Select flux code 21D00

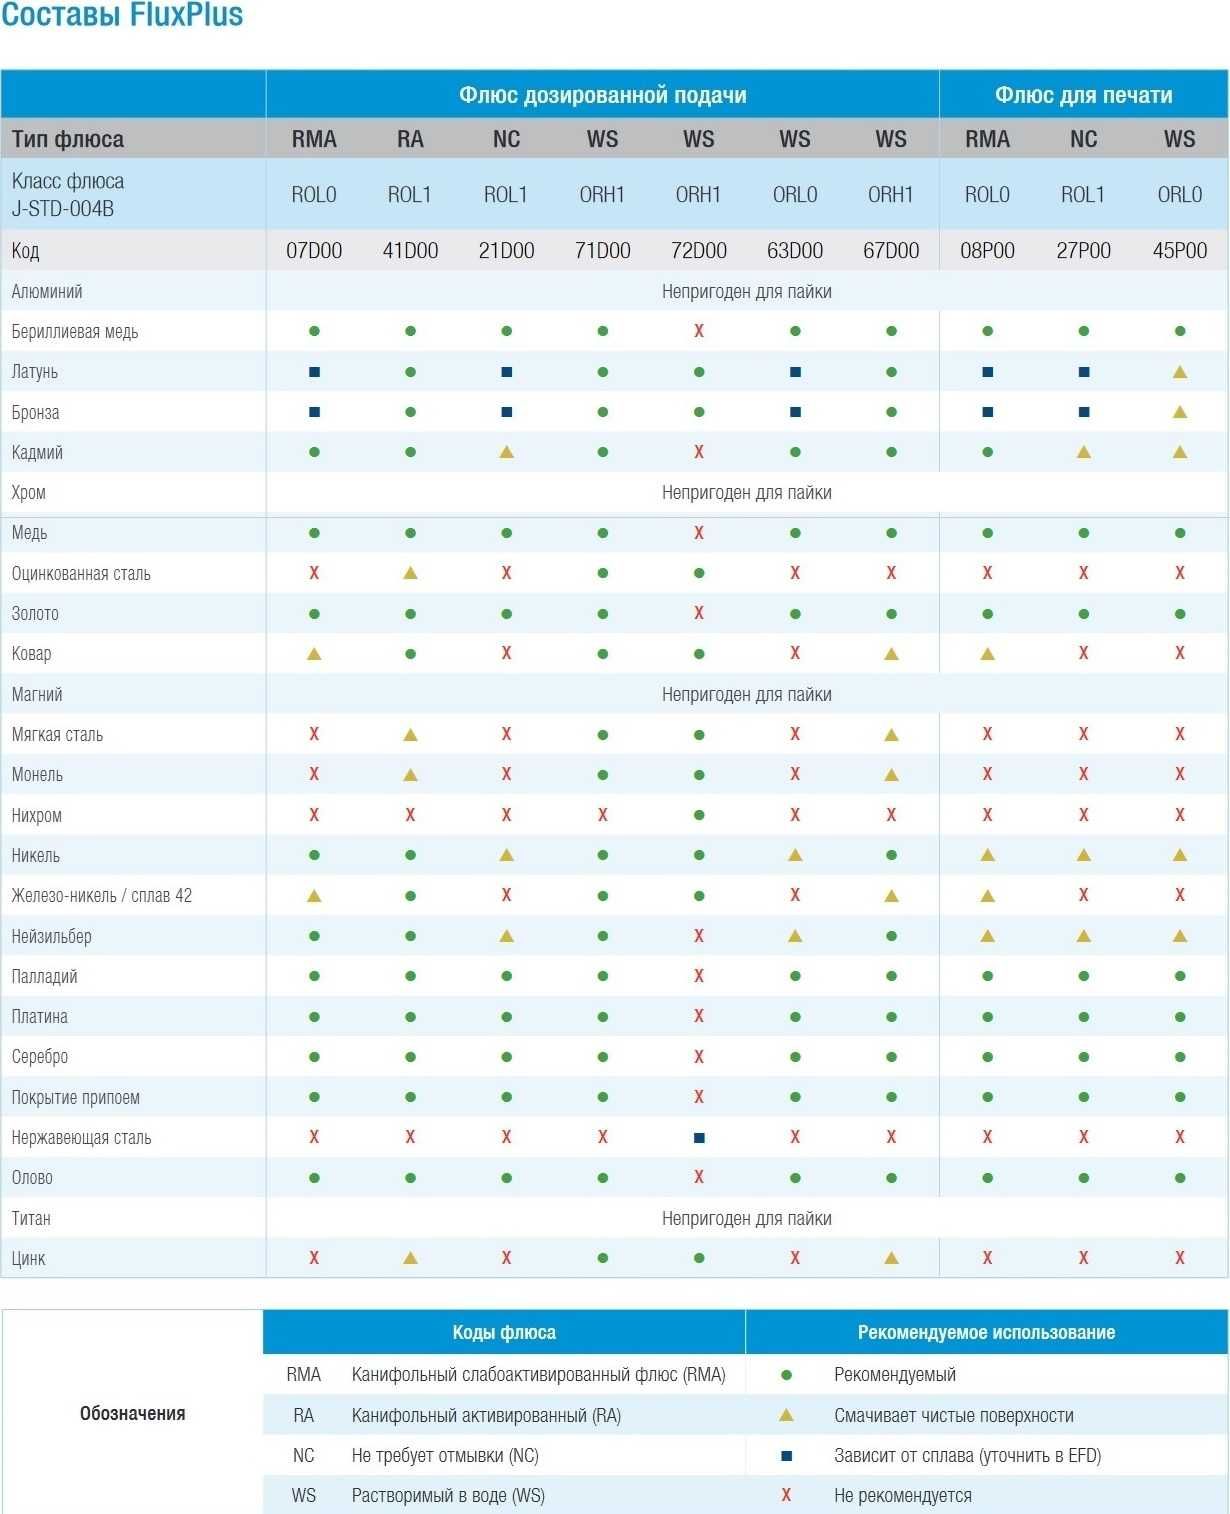[x=506, y=251]
